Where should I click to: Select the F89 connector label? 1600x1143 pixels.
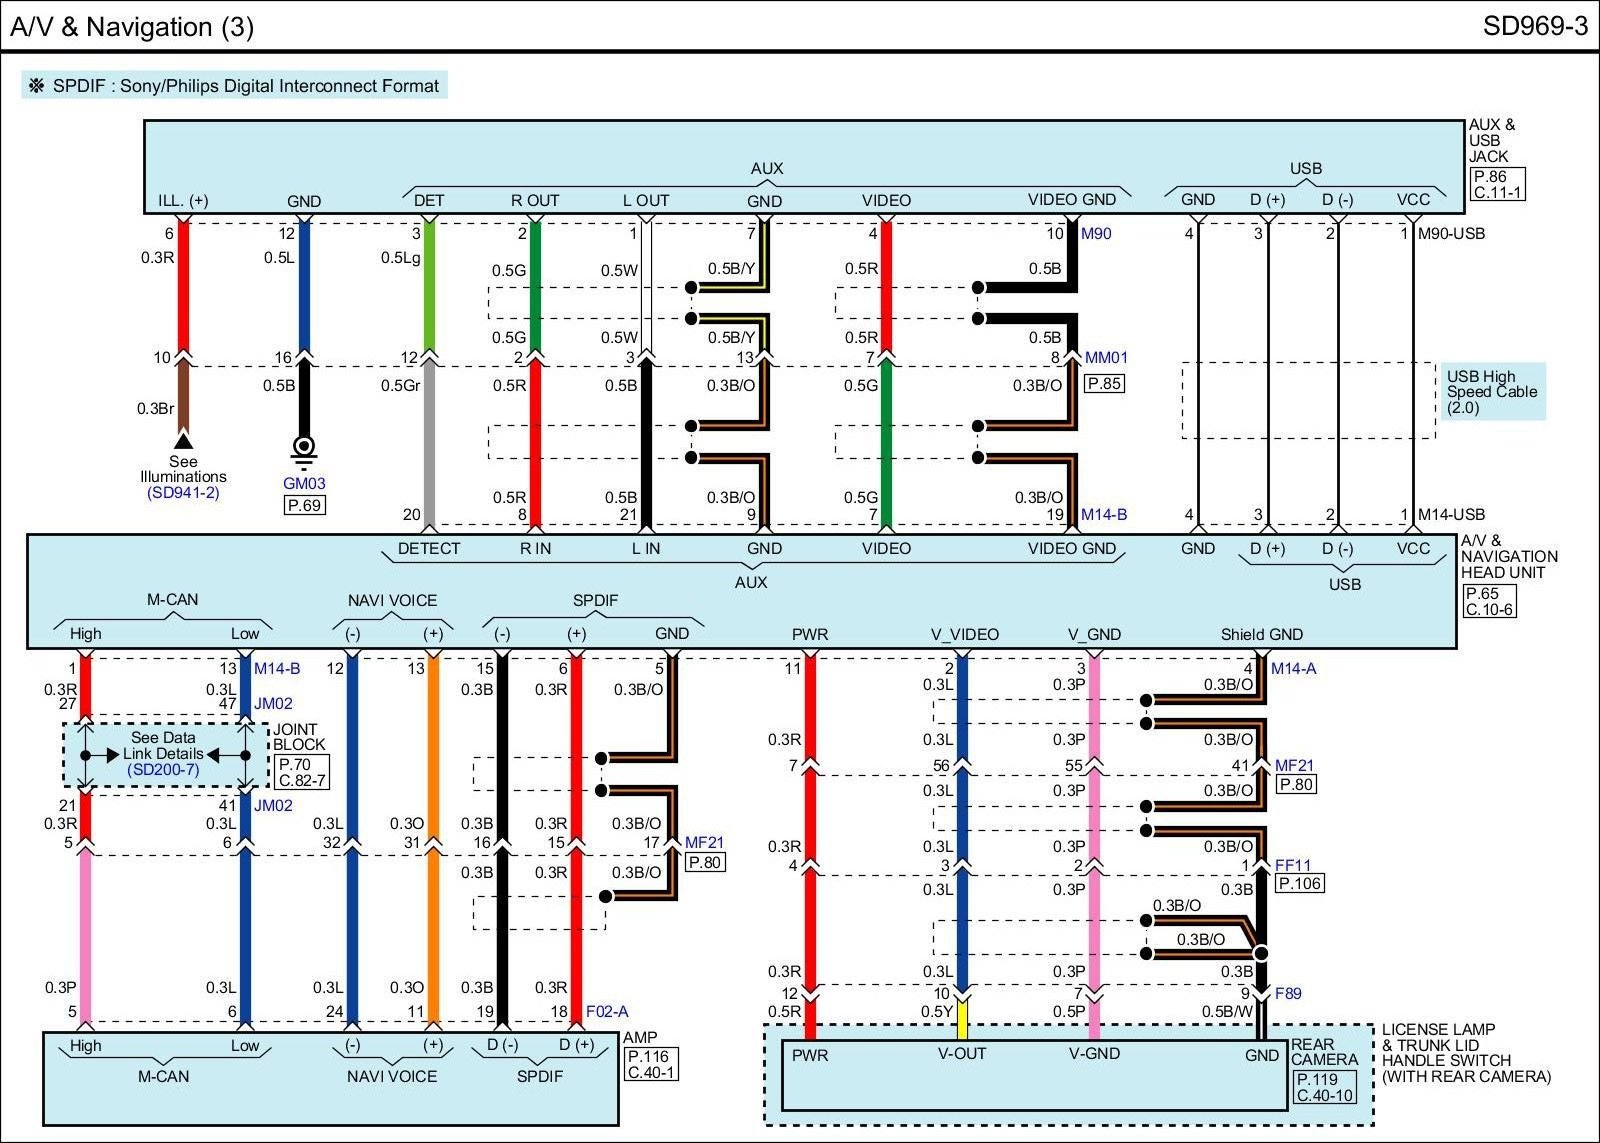click(x=1288, y=994)
